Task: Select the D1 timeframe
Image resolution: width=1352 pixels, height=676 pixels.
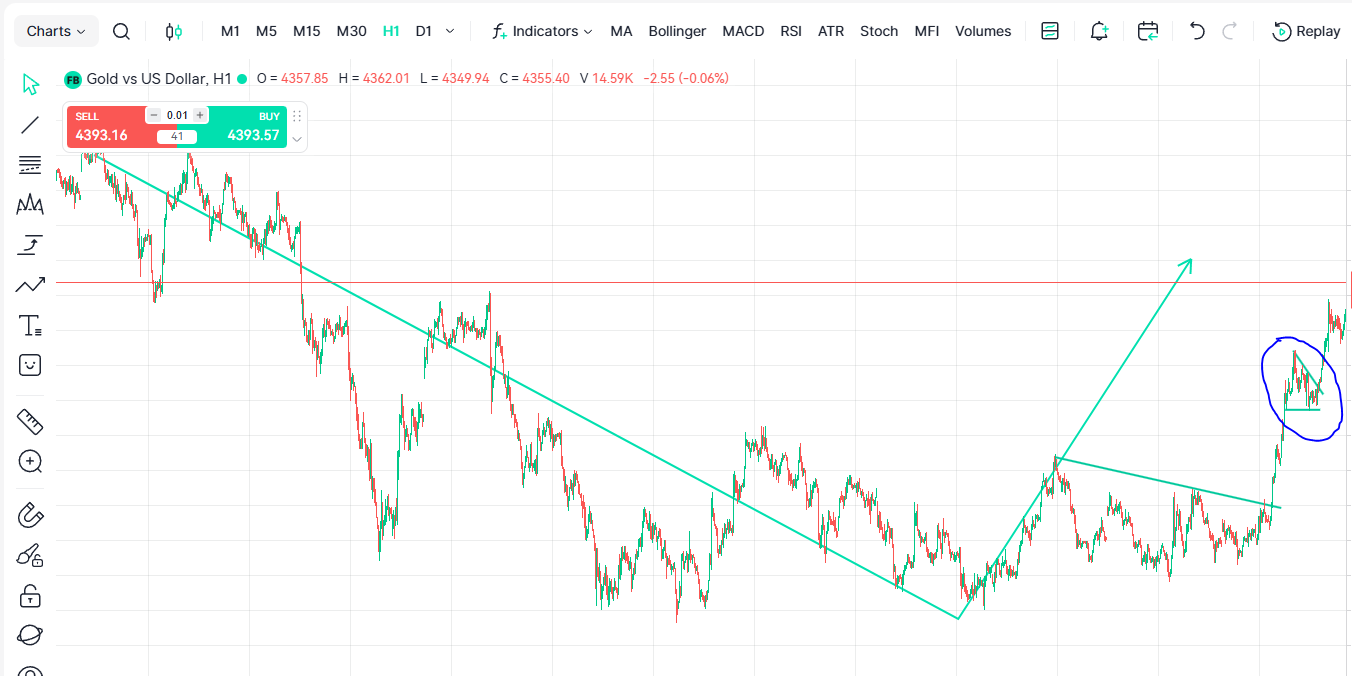Action: coord(424,31)
